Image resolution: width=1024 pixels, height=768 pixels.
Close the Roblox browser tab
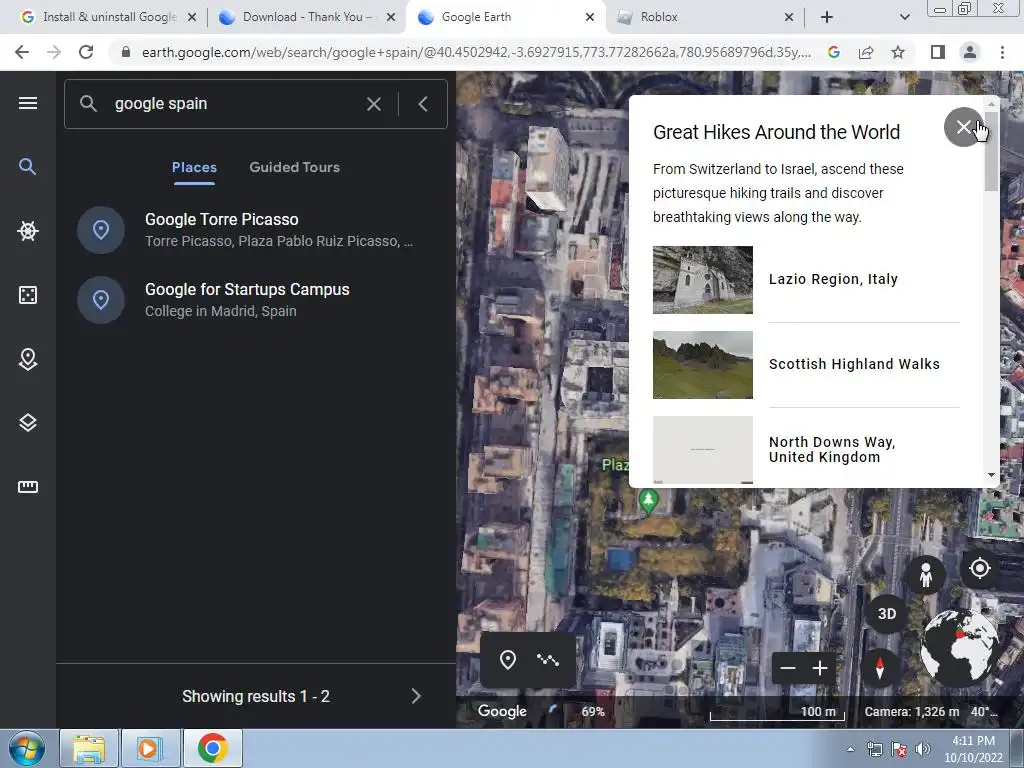788,18
